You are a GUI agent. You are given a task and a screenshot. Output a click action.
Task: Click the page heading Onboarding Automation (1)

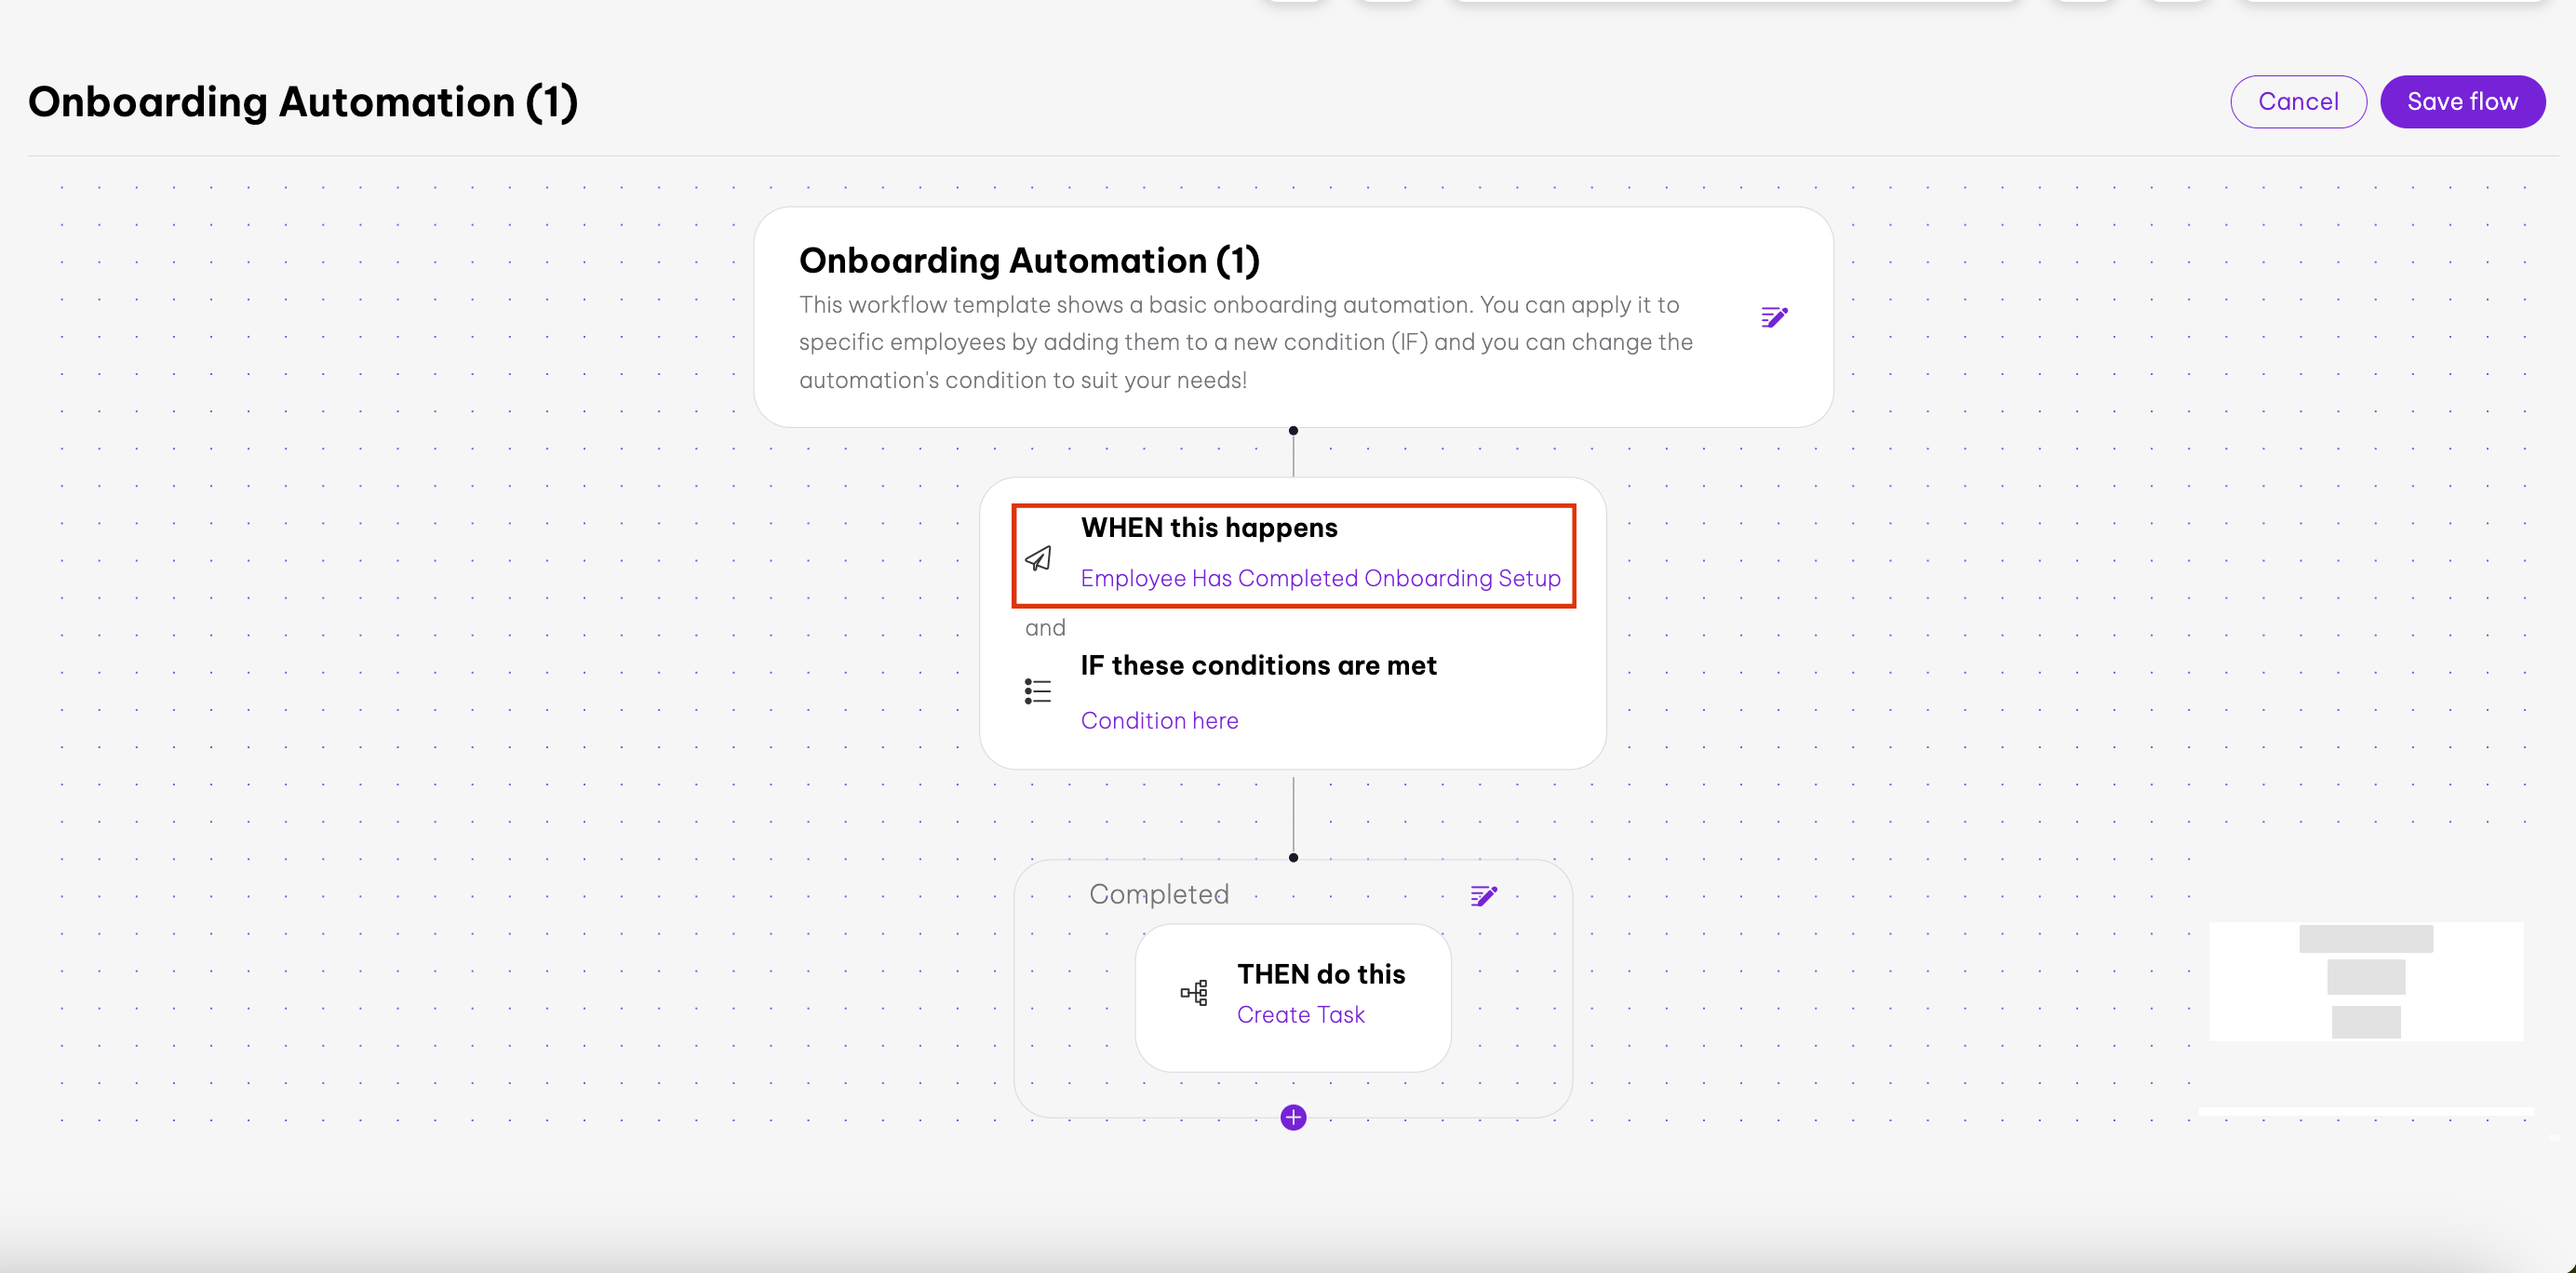(x=302, y=102)
